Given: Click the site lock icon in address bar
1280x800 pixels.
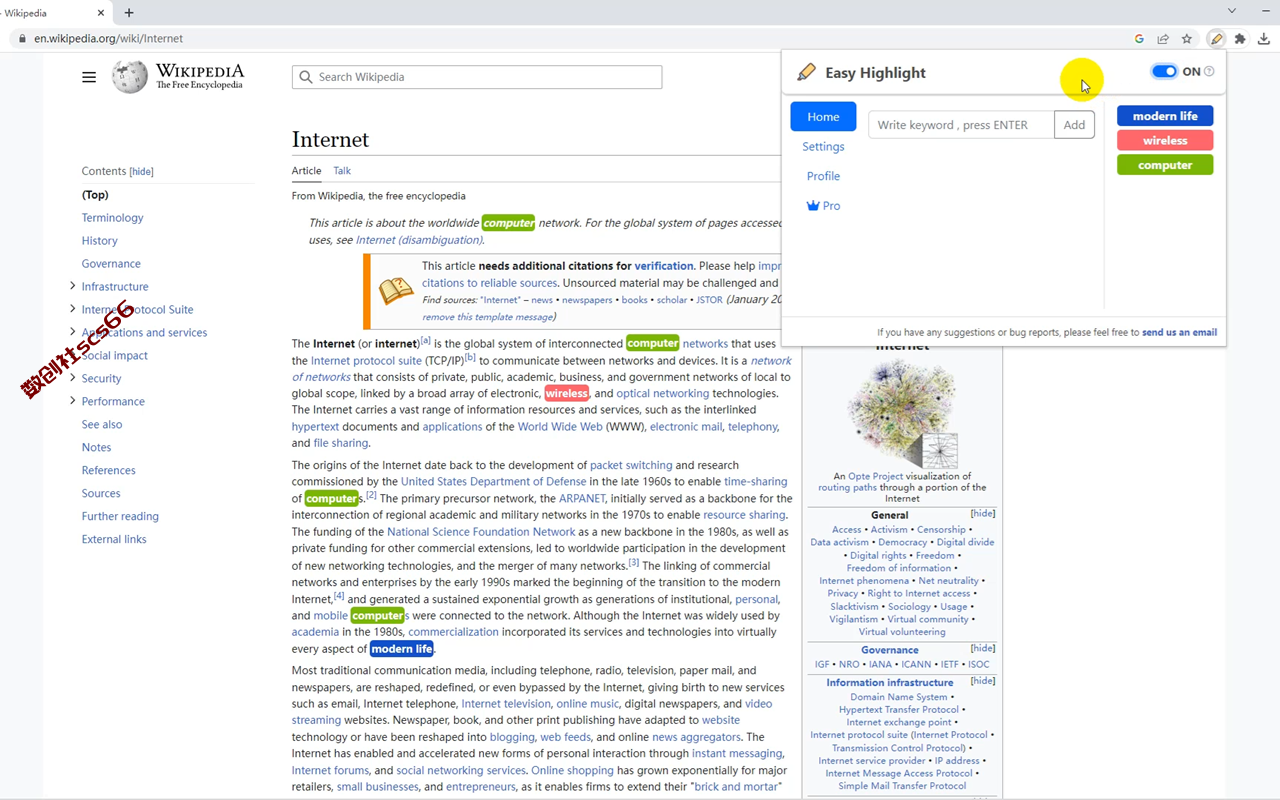Looking at the screenshot, I should [x=22, y=39].
